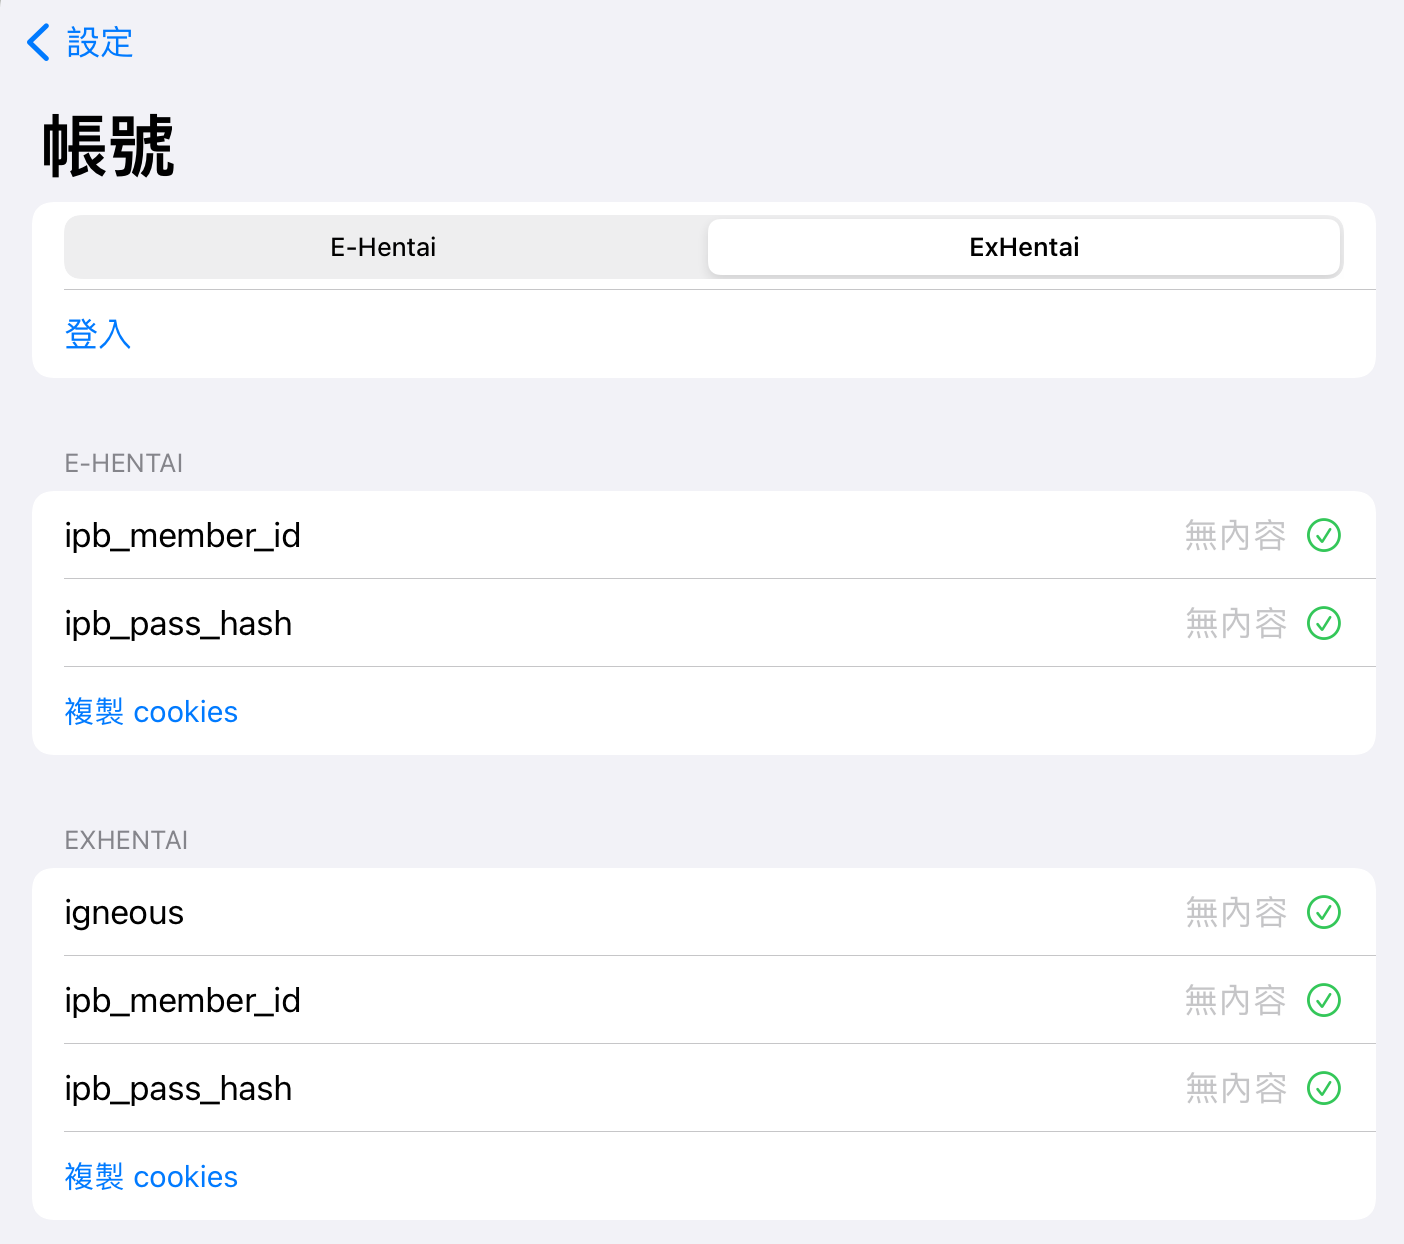Go back to 設定 via the label text
Viewport: 1404px width, 1244px height.
[100, 43]
